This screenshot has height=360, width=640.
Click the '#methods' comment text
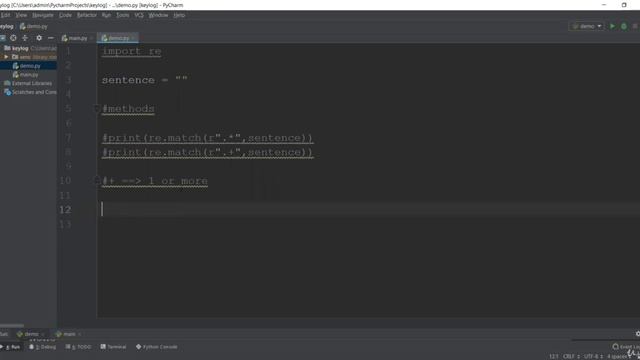pos(128,109)
